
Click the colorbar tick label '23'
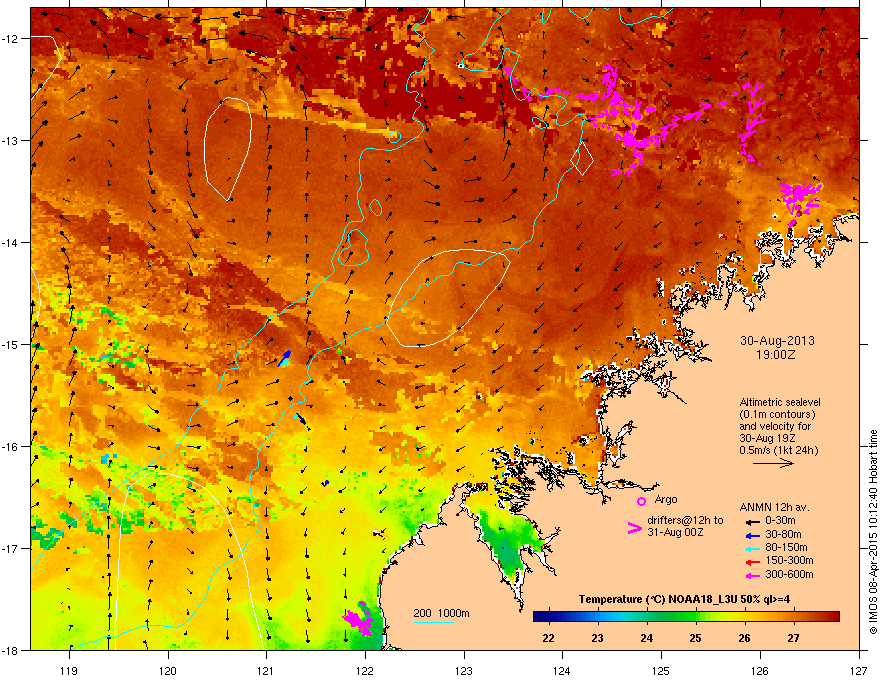point(597,638)
